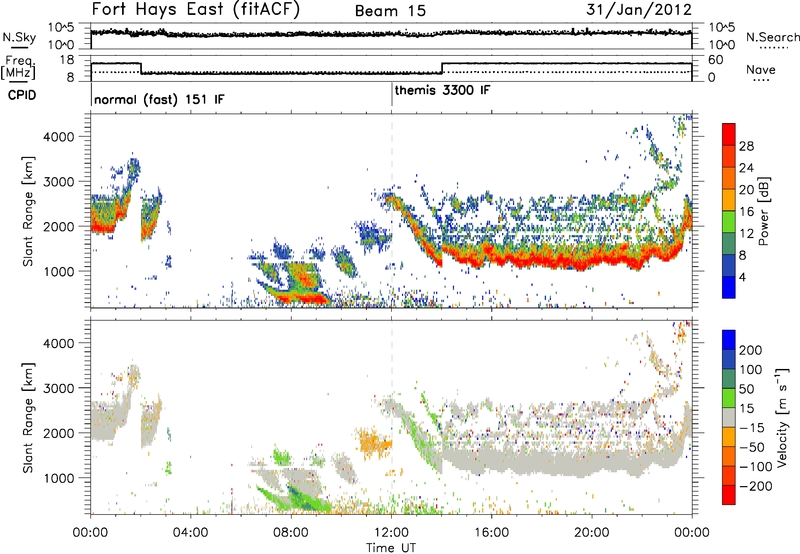
Task: Click the "Slant Range [km]" label of power panel
Action: click(x=28, y=211)
